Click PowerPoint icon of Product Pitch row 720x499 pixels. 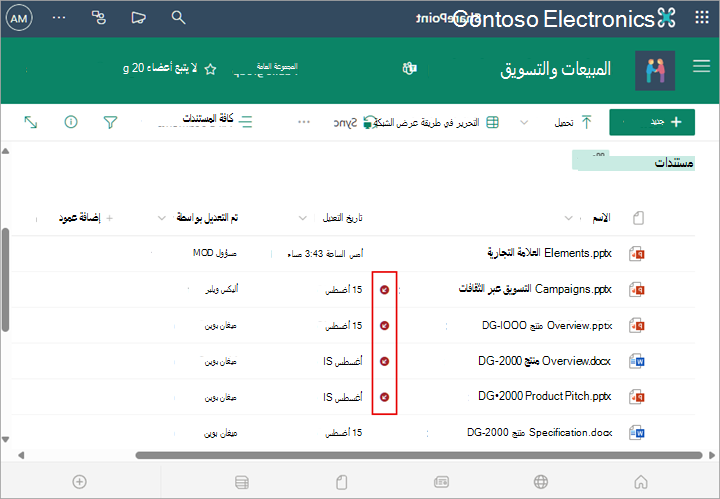[637, 397]
